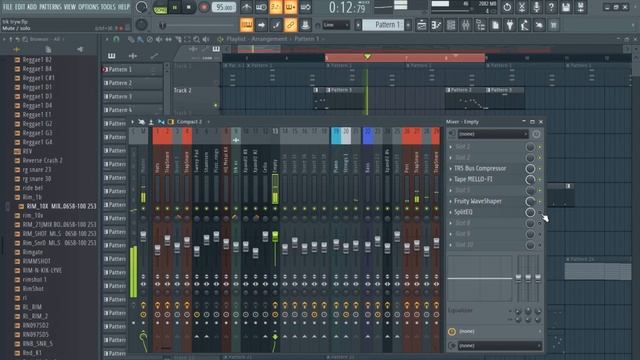Adjust the TRS Bus Compressor mix knob
Viewport: 640px width, 360px height.
[530, 169]
